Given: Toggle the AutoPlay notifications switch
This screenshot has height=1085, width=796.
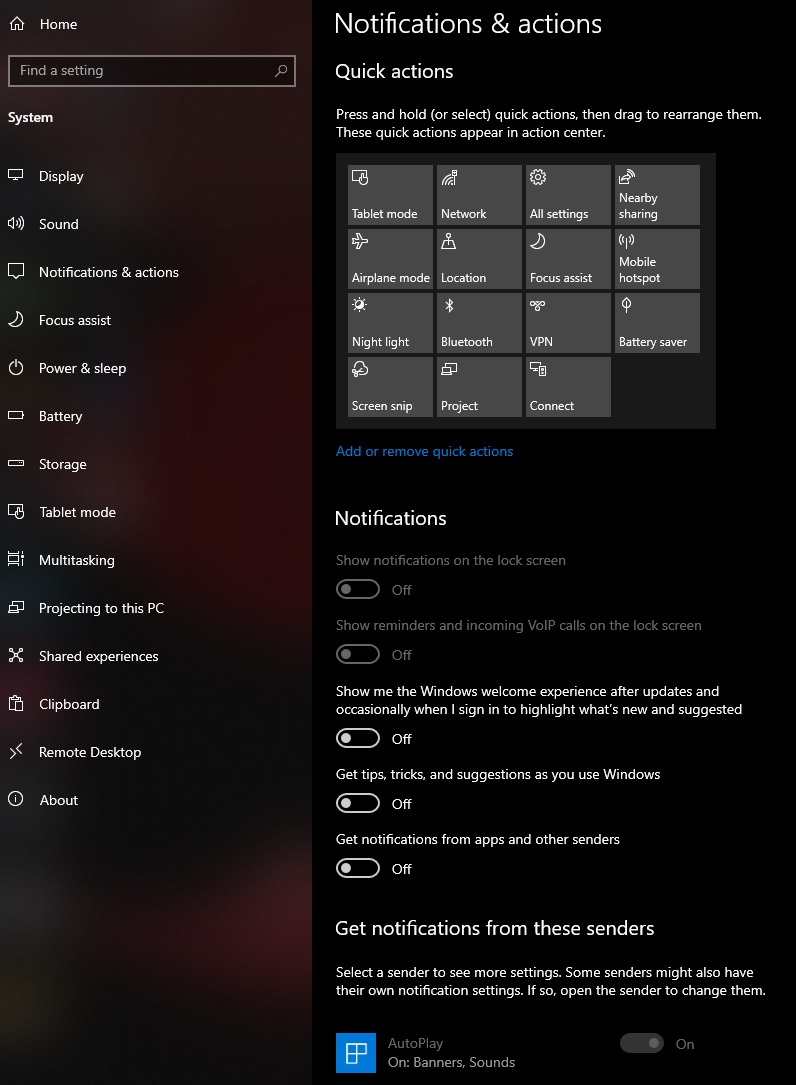Looking at the screenshot, I should click(642, 1043).
